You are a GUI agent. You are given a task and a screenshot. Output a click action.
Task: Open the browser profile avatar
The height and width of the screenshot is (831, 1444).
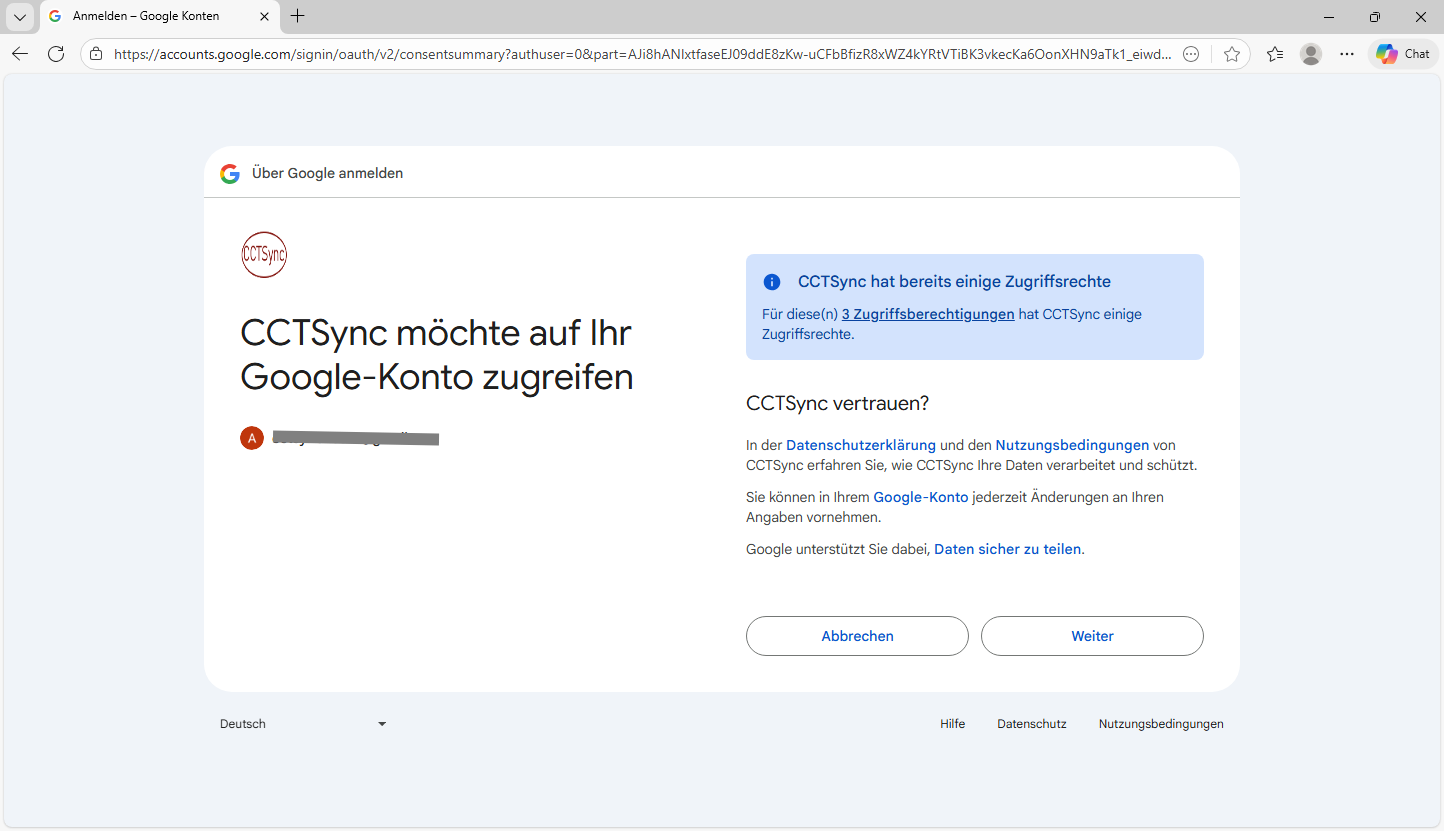(1311, 54)
